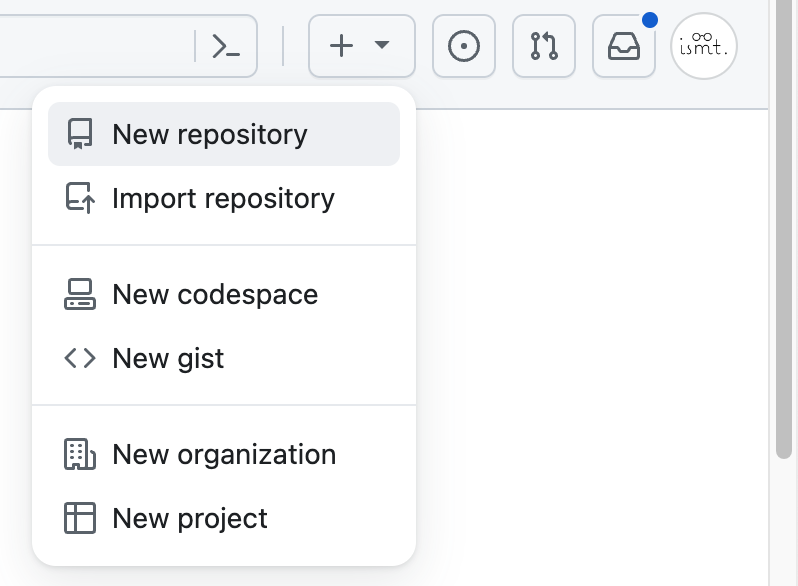The height and width of the screenshot is (586, 798).
Task: Click the gist code brackets icon
Action: click(x=80, y=358)
